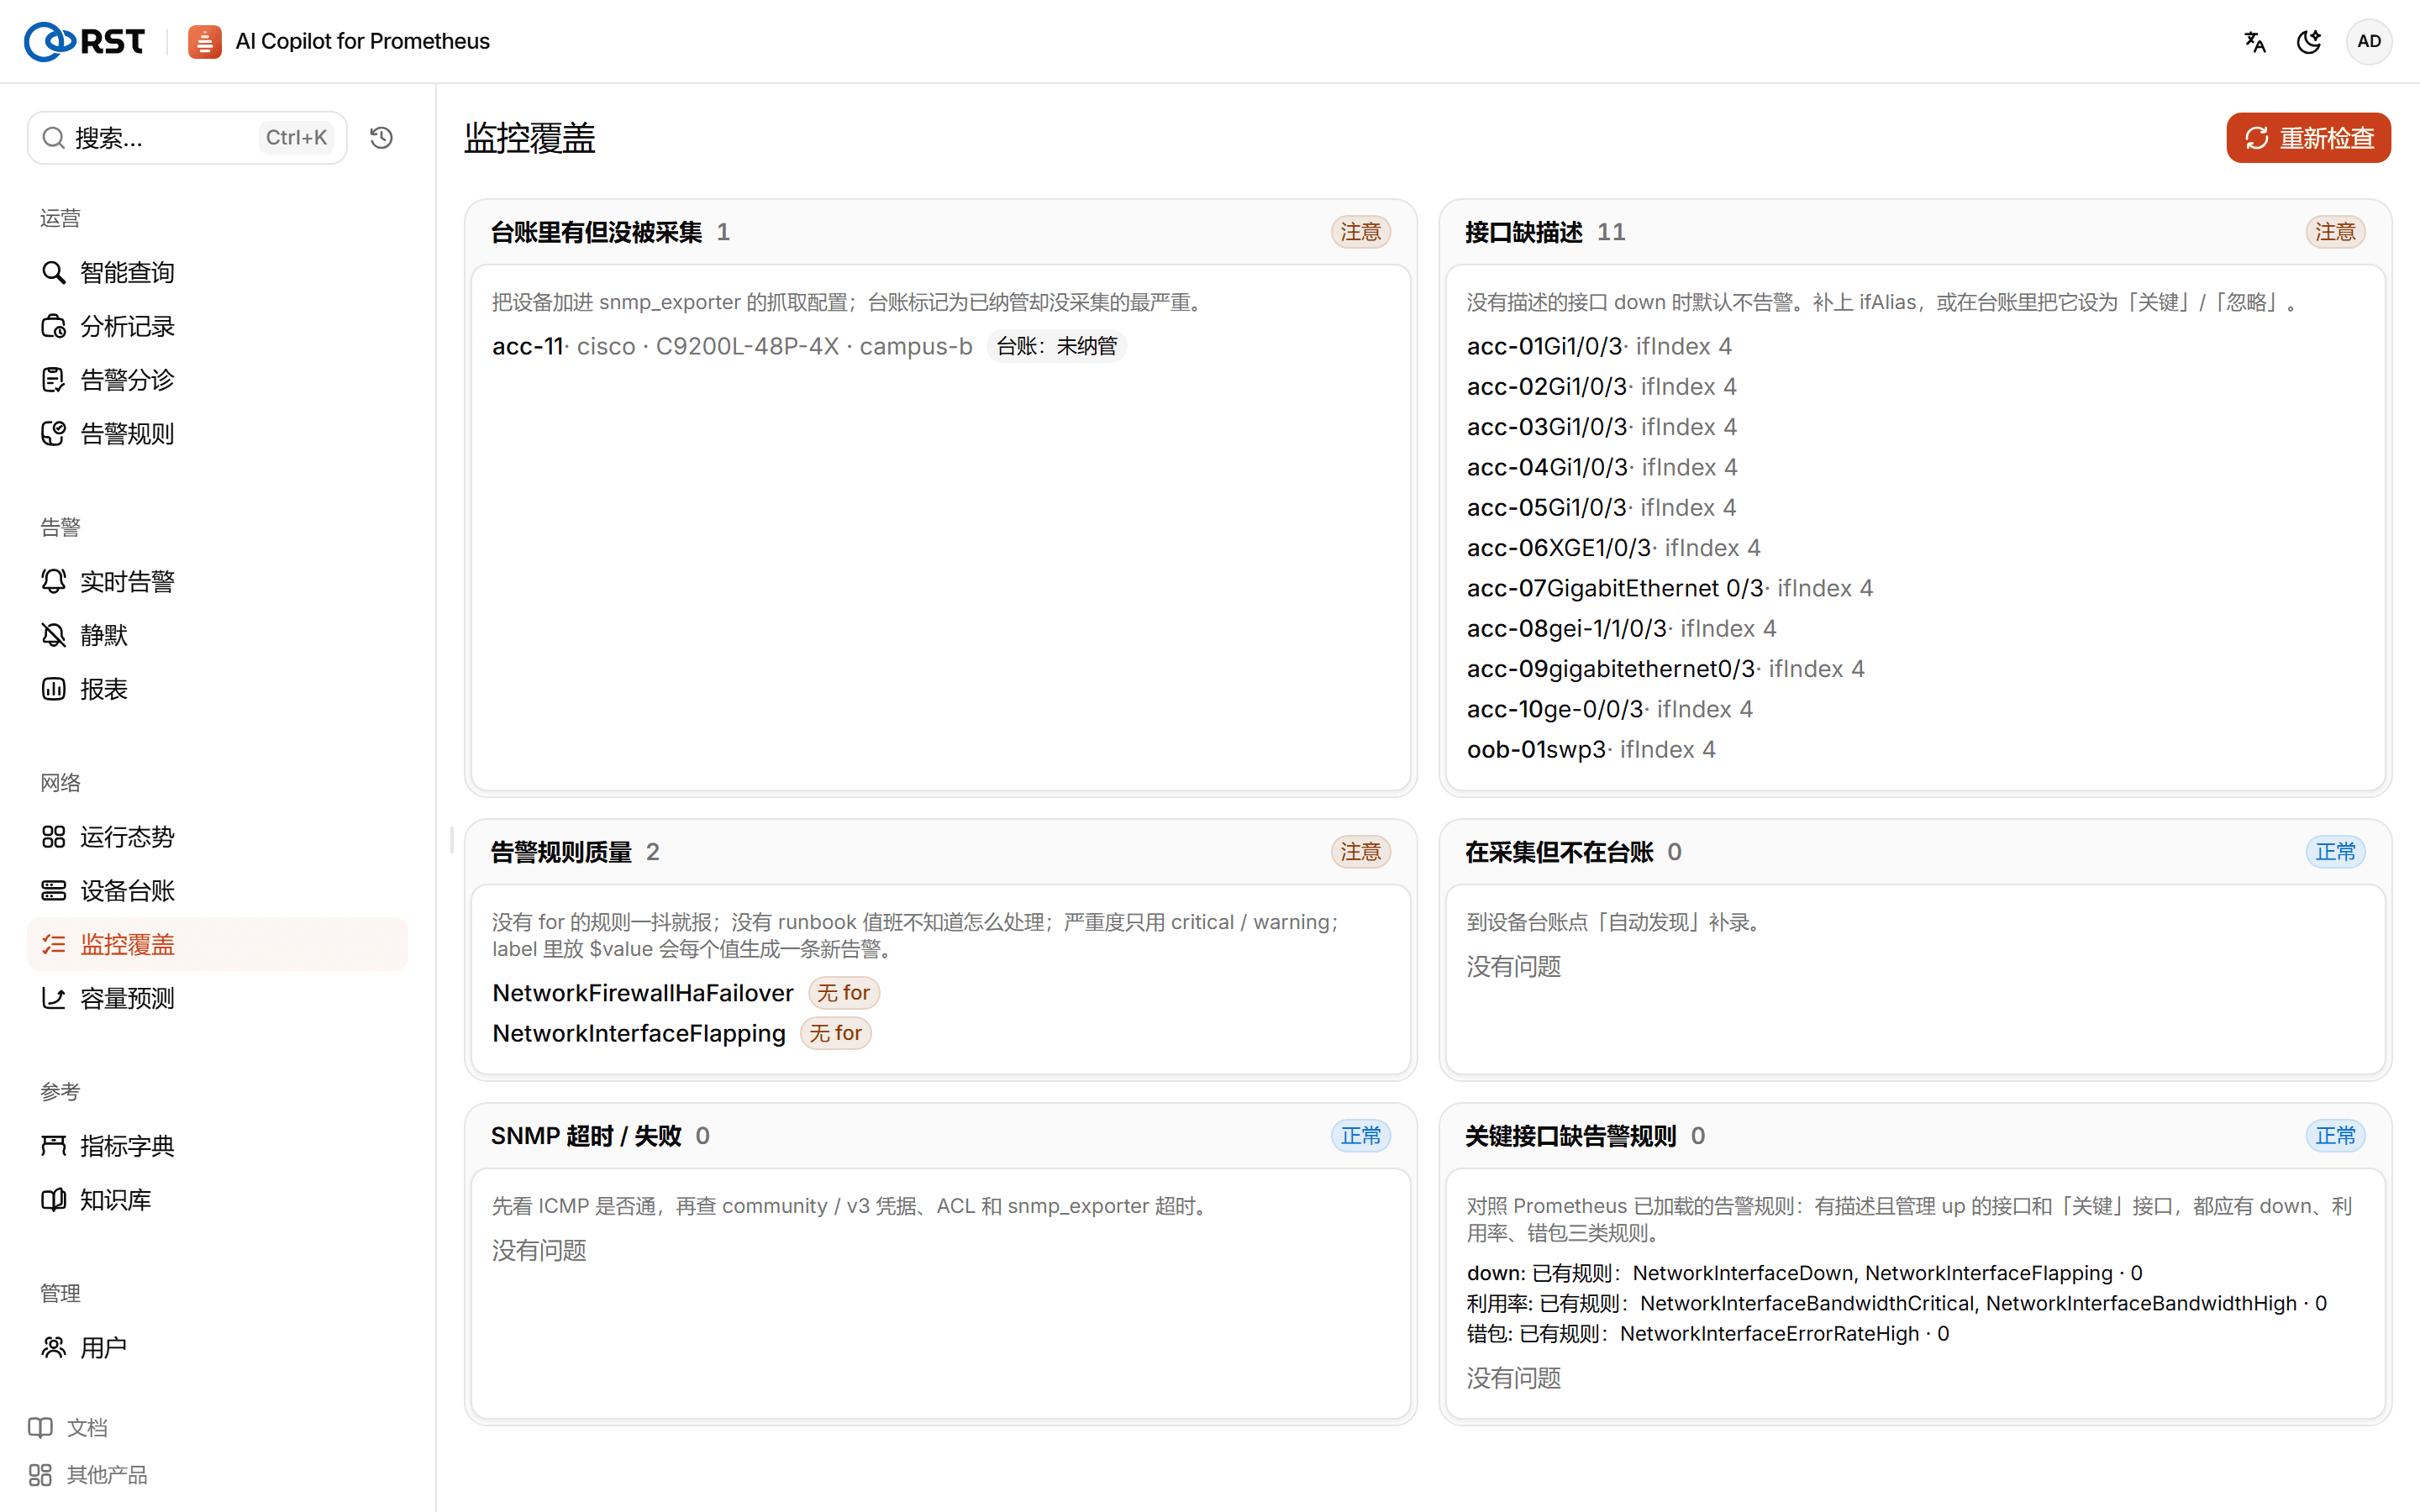
Task: Click the 容量预测 trend icon
Action: pos(54,998)
